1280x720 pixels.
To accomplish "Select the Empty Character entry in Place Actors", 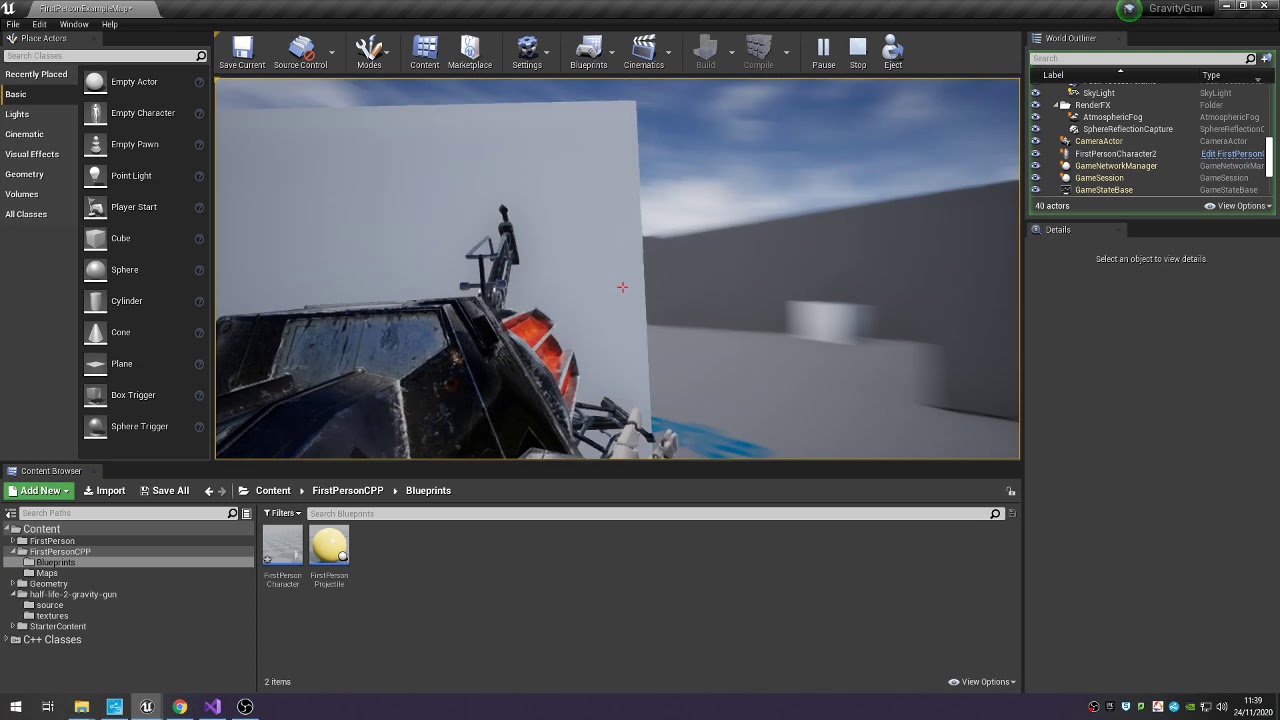I will point(144,113).
